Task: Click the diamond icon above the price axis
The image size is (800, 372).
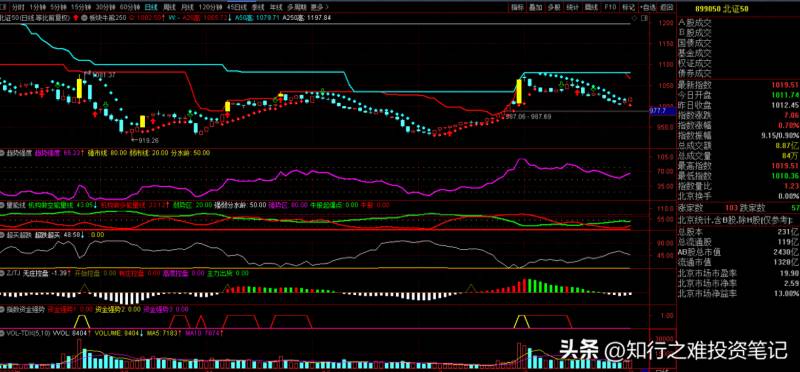Action: [635, 17]
